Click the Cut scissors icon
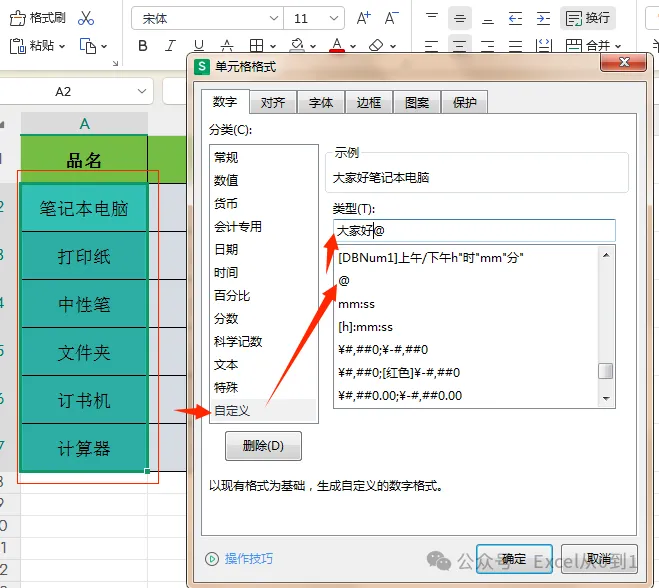 click(86, 18)
